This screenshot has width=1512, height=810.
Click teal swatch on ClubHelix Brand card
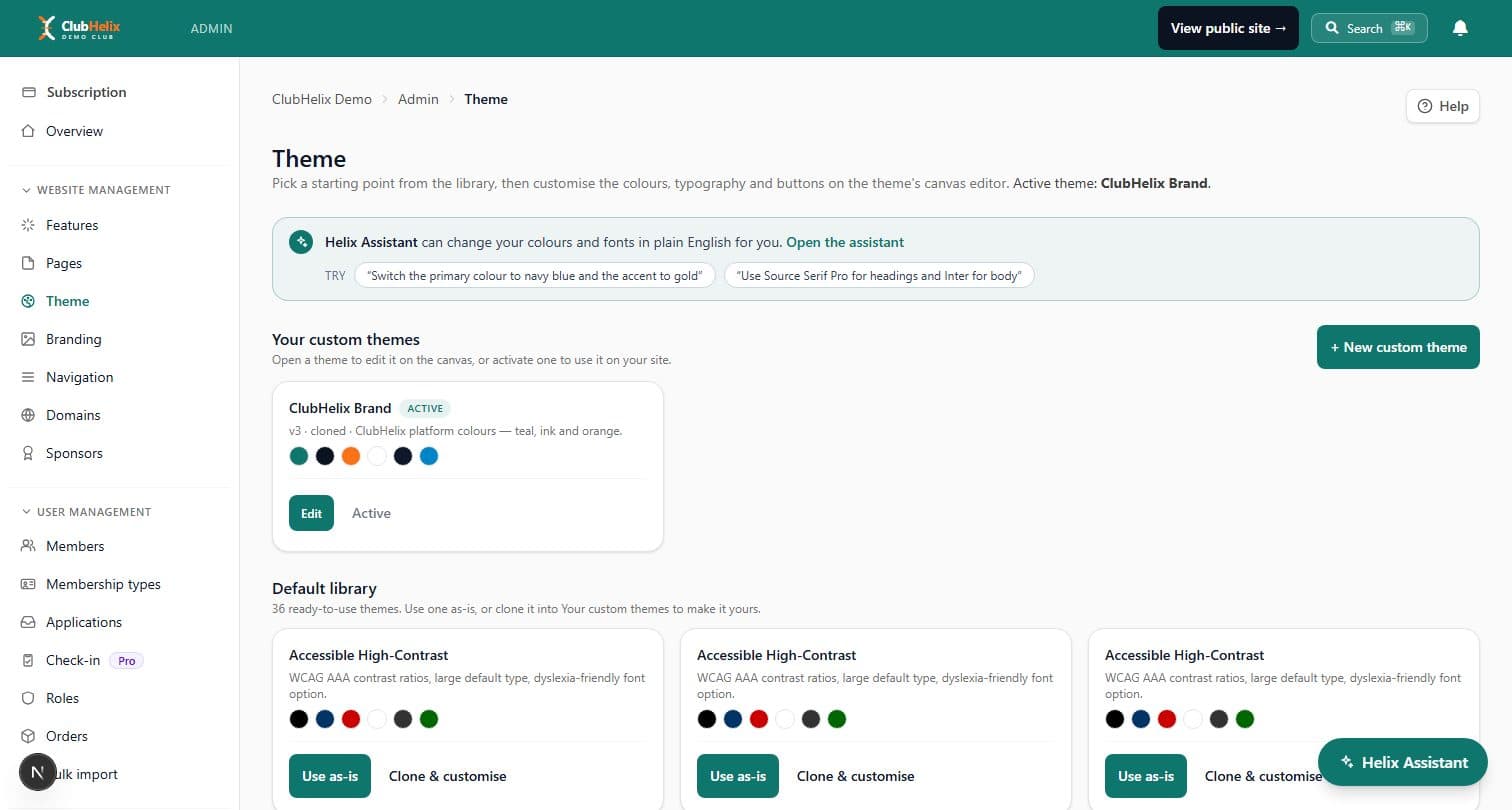coord(298,456)
